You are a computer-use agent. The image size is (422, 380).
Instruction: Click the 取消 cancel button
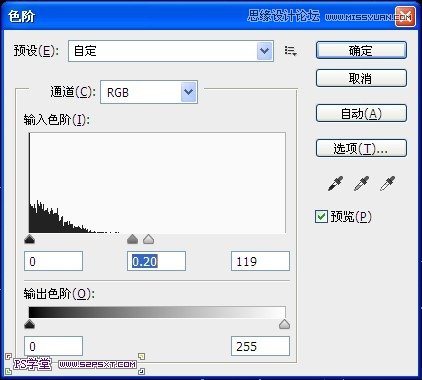(361, 78)
